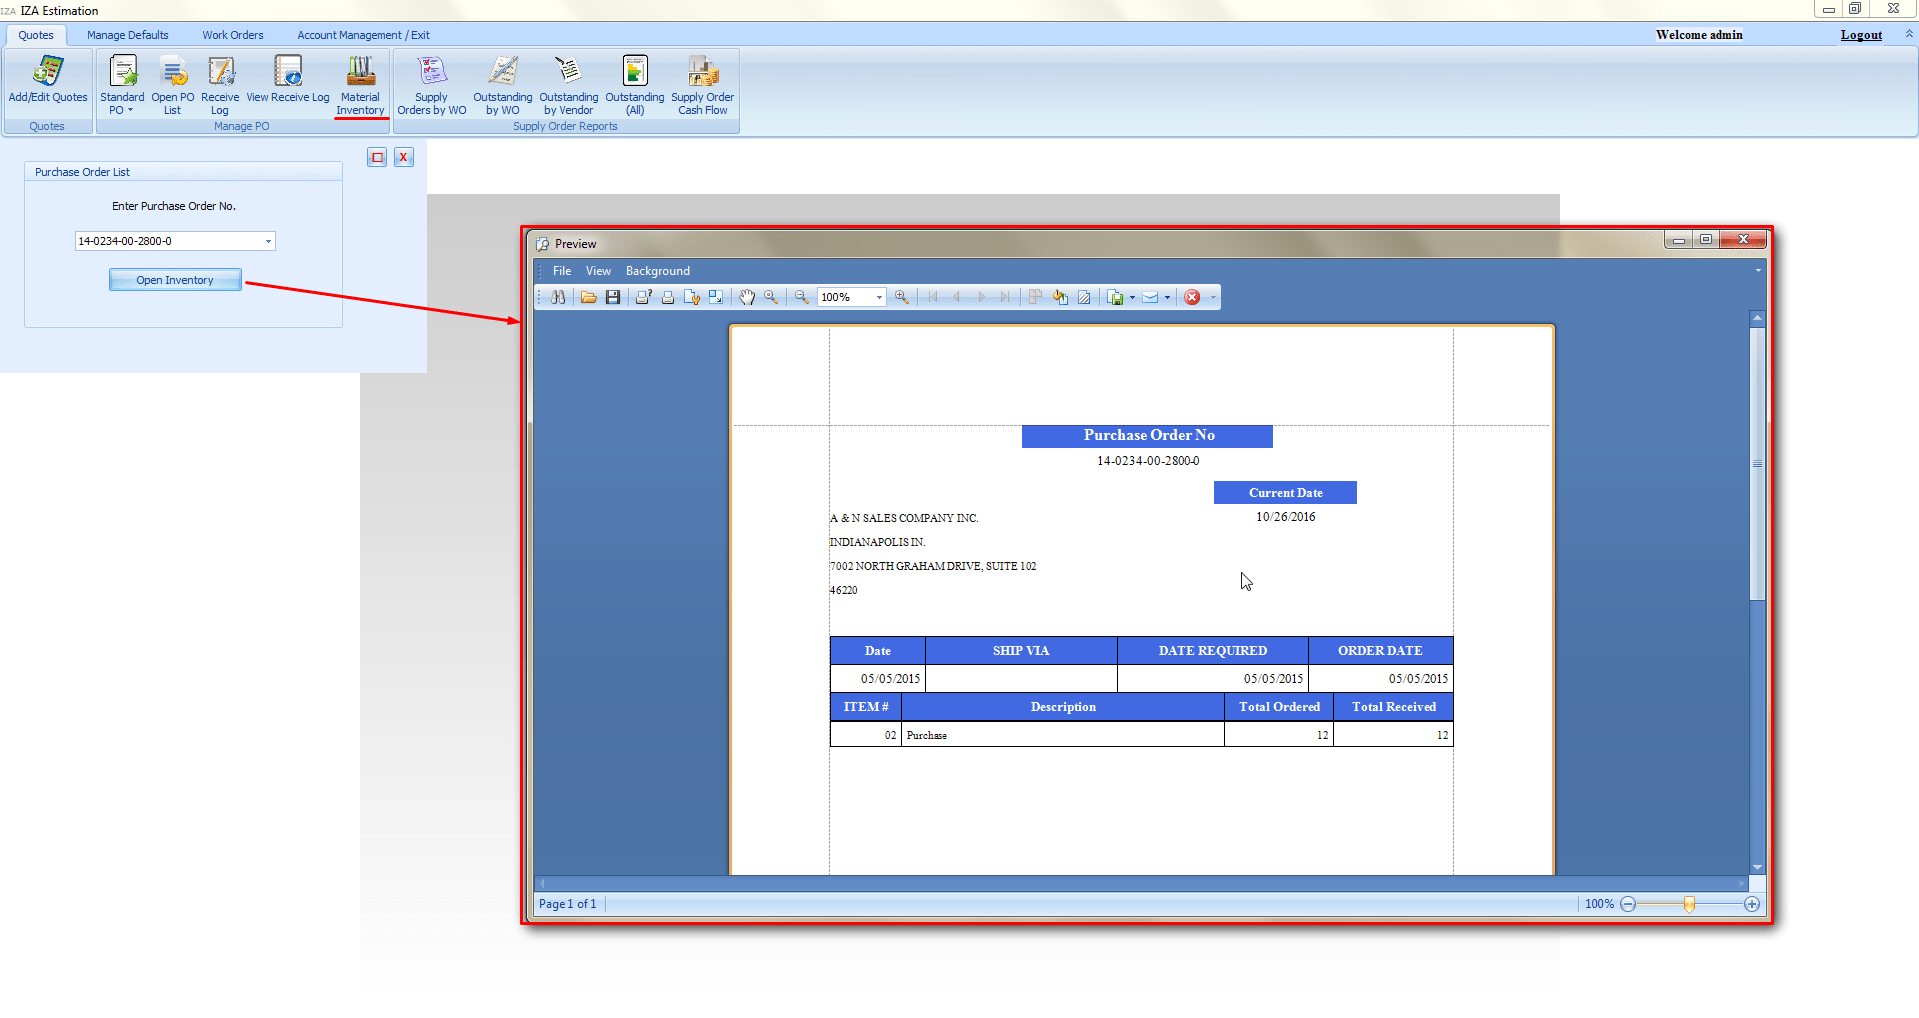Switch to the Work Orders tab

pos(233,35)
